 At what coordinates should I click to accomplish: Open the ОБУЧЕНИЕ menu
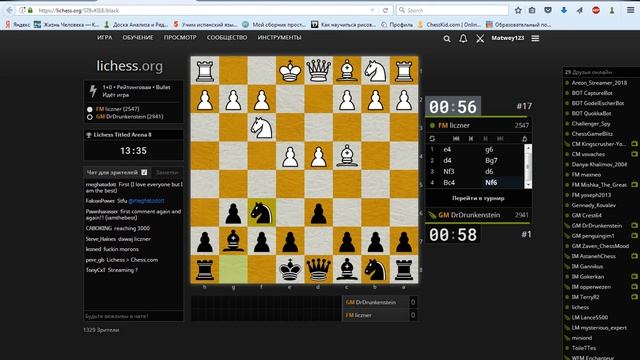coord(138,38)
